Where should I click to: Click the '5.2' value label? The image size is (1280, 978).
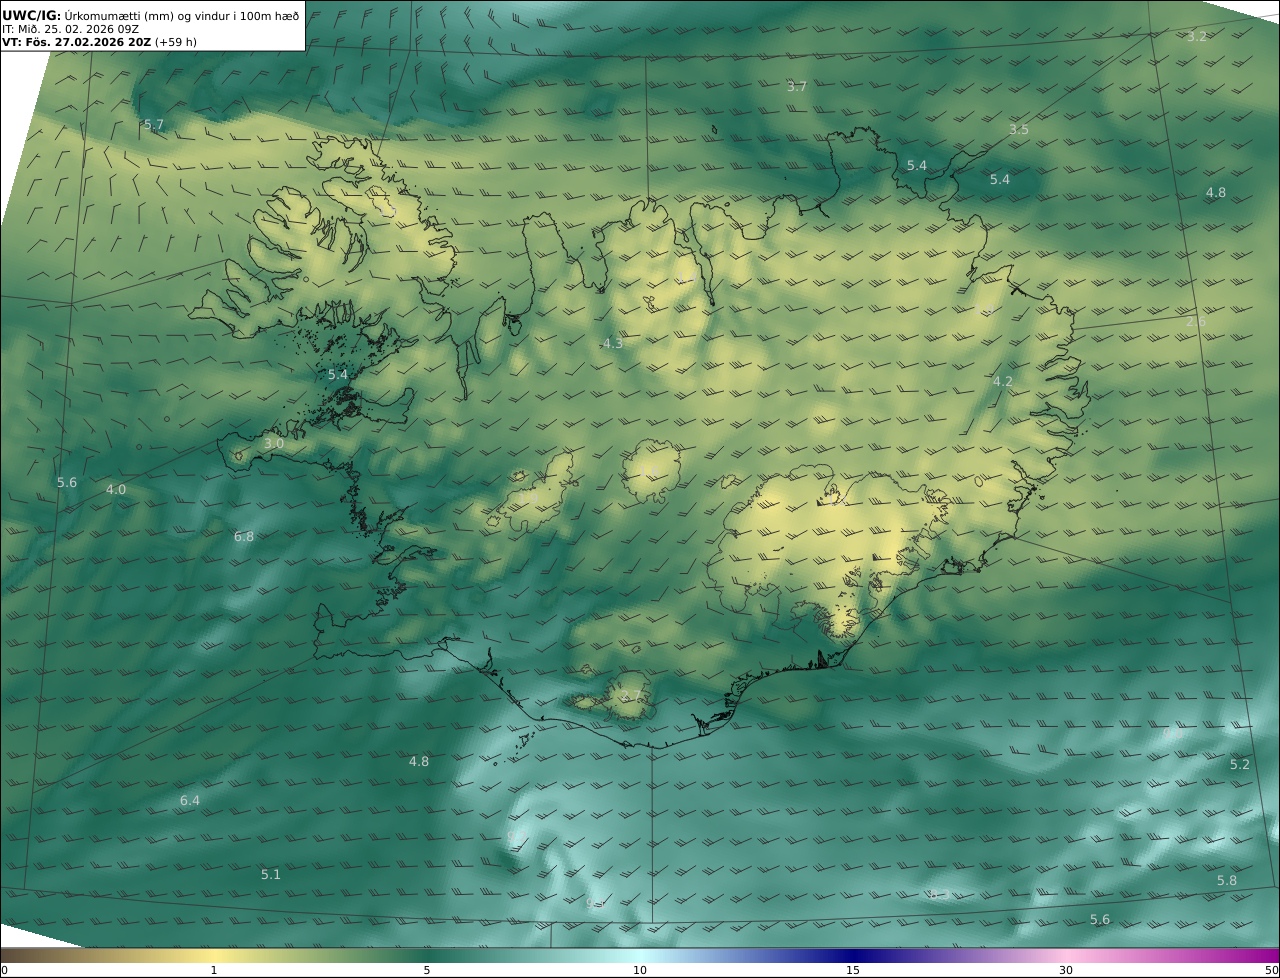(x=1240, y=765)
